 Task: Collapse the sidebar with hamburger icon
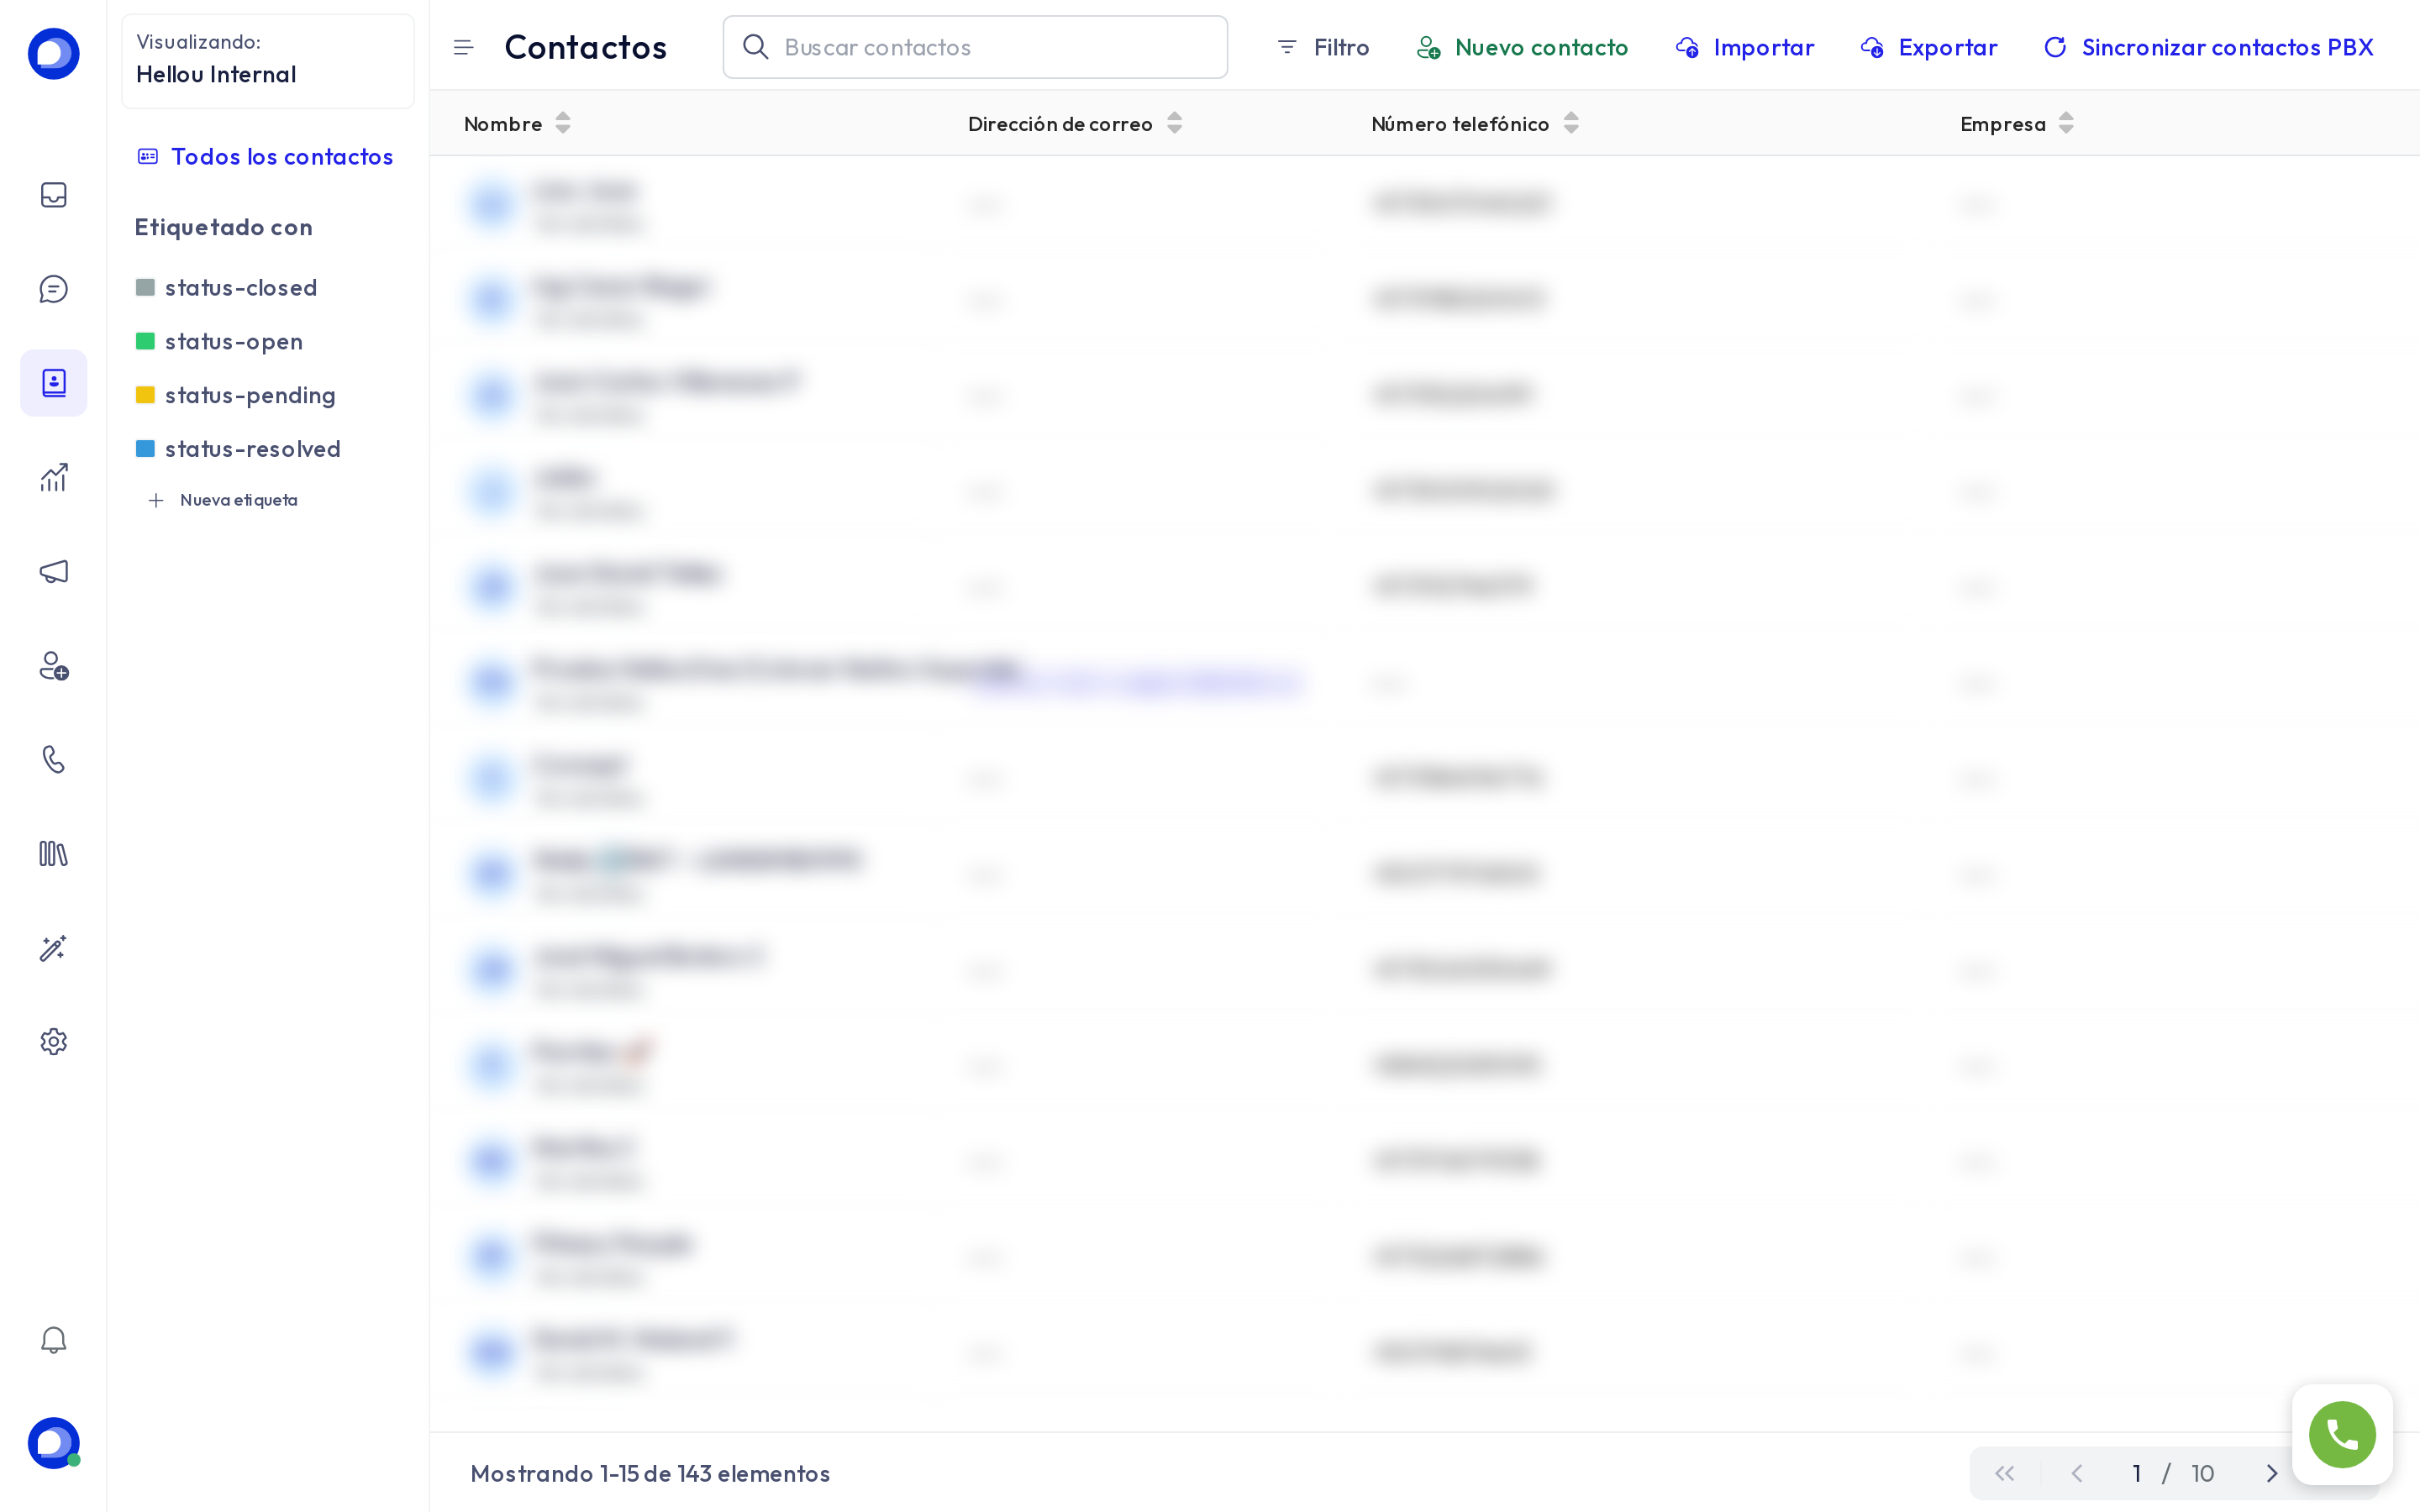(463, 47)
